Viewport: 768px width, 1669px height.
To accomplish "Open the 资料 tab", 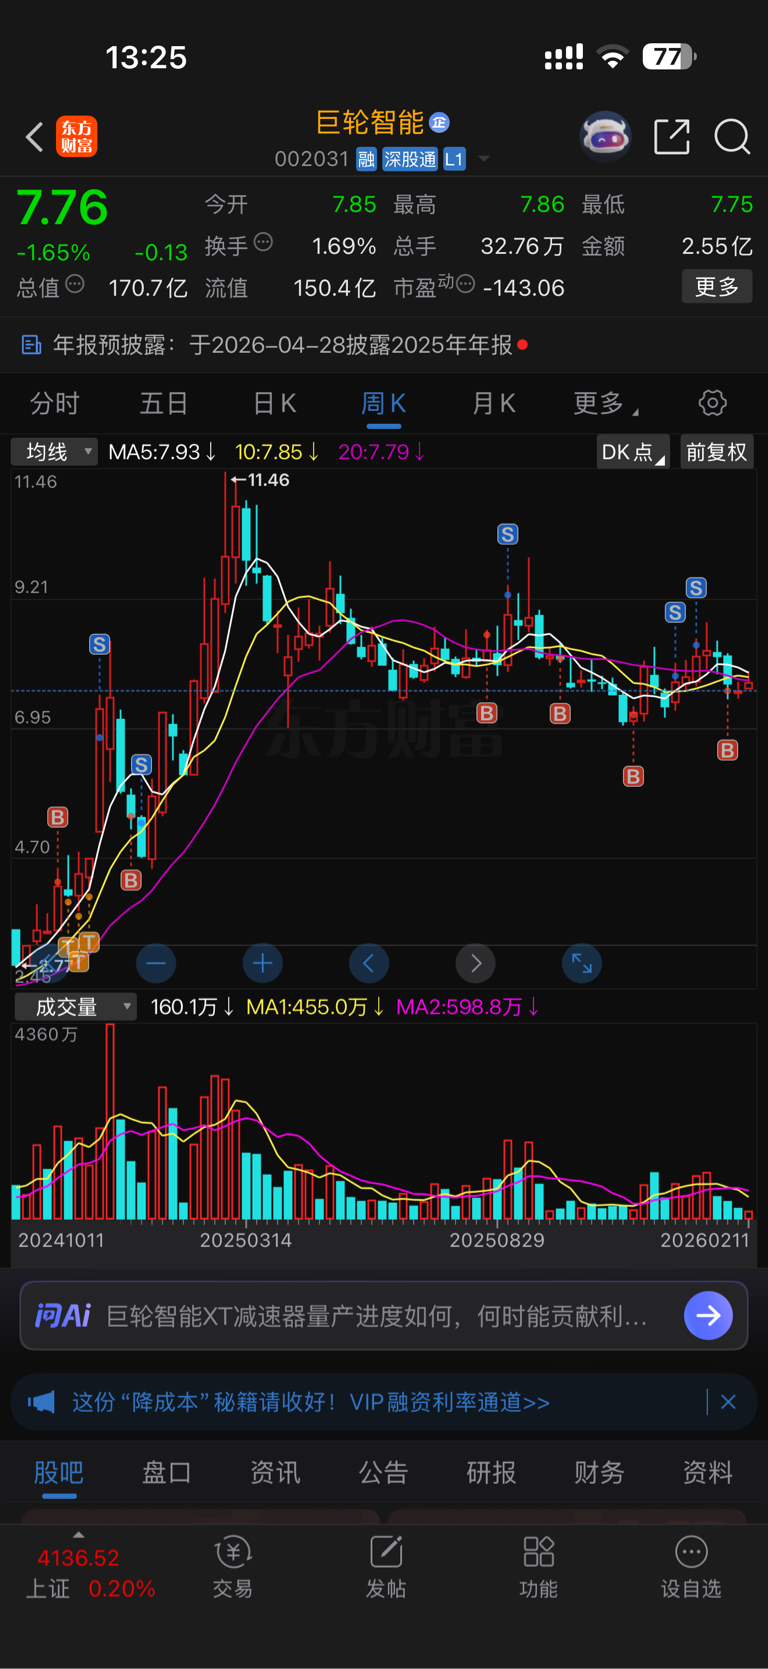I will 707,1472.
